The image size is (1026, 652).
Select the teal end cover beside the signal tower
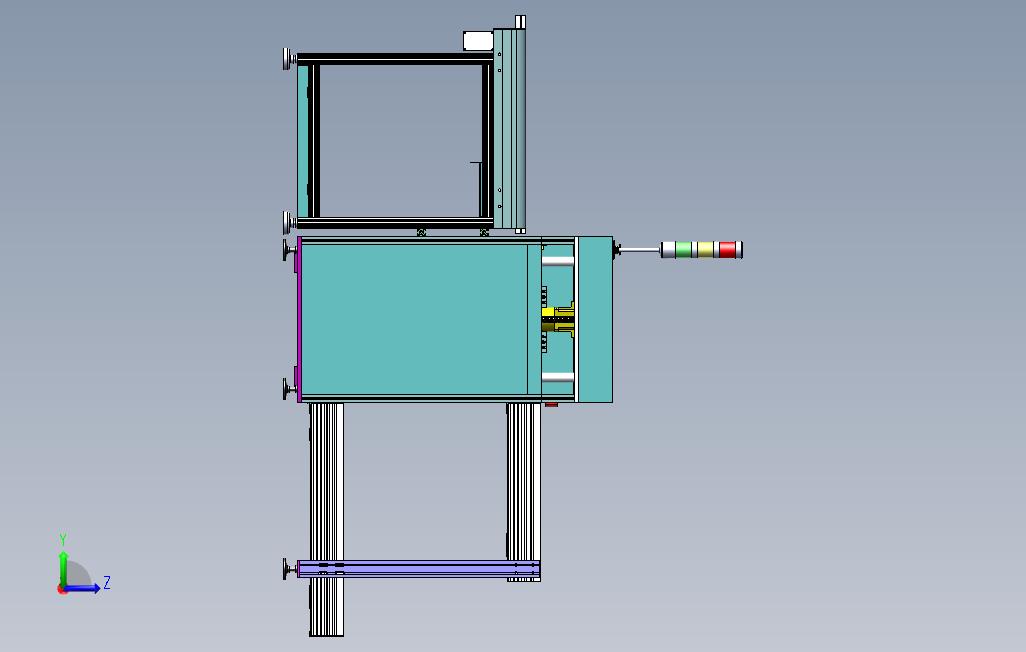[x=595, y=319]
